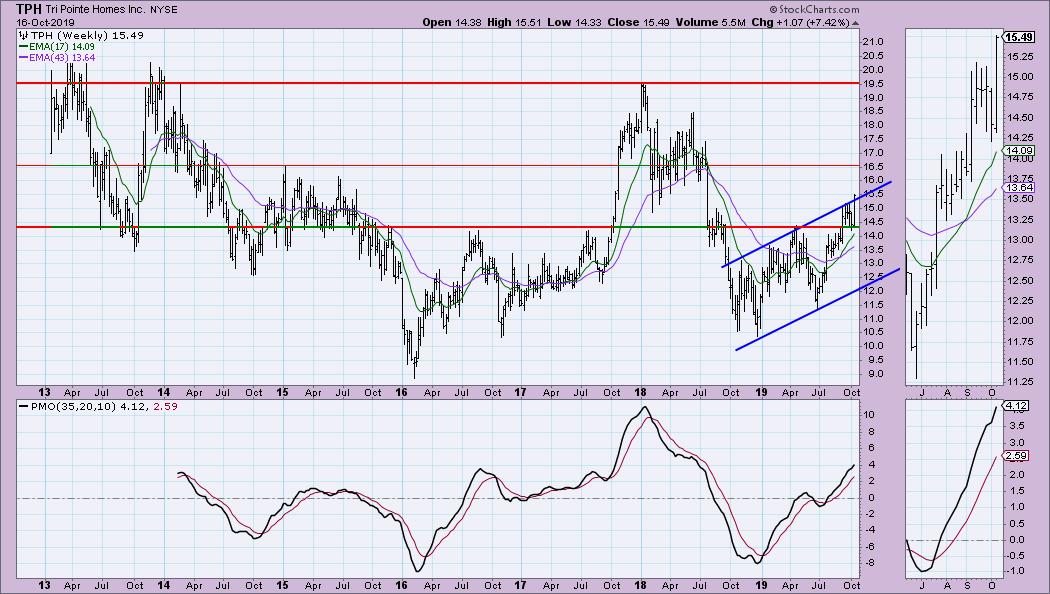Click the 3.5 label on the PMO zoom axis
This screenshot has width=1050, height=594.
pos(1016,426)
